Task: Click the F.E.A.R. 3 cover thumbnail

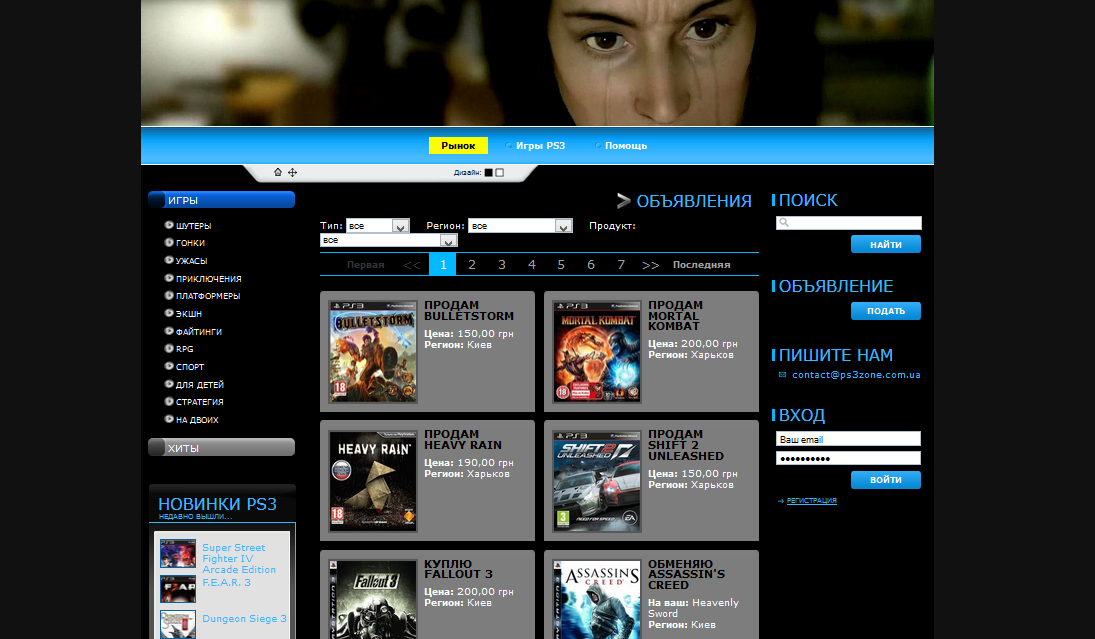Action: pos(177,589)
